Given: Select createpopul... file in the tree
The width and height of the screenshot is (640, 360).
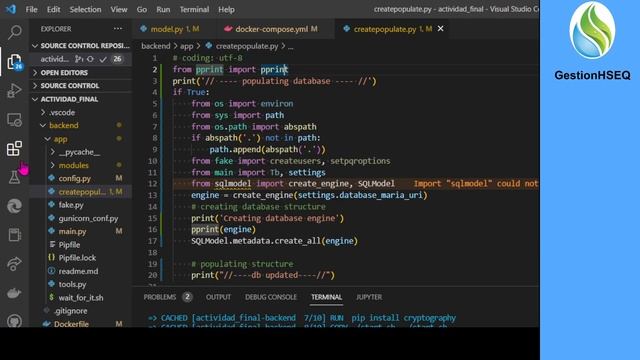Looking at the screenshot, I should (x=82, y=191).
